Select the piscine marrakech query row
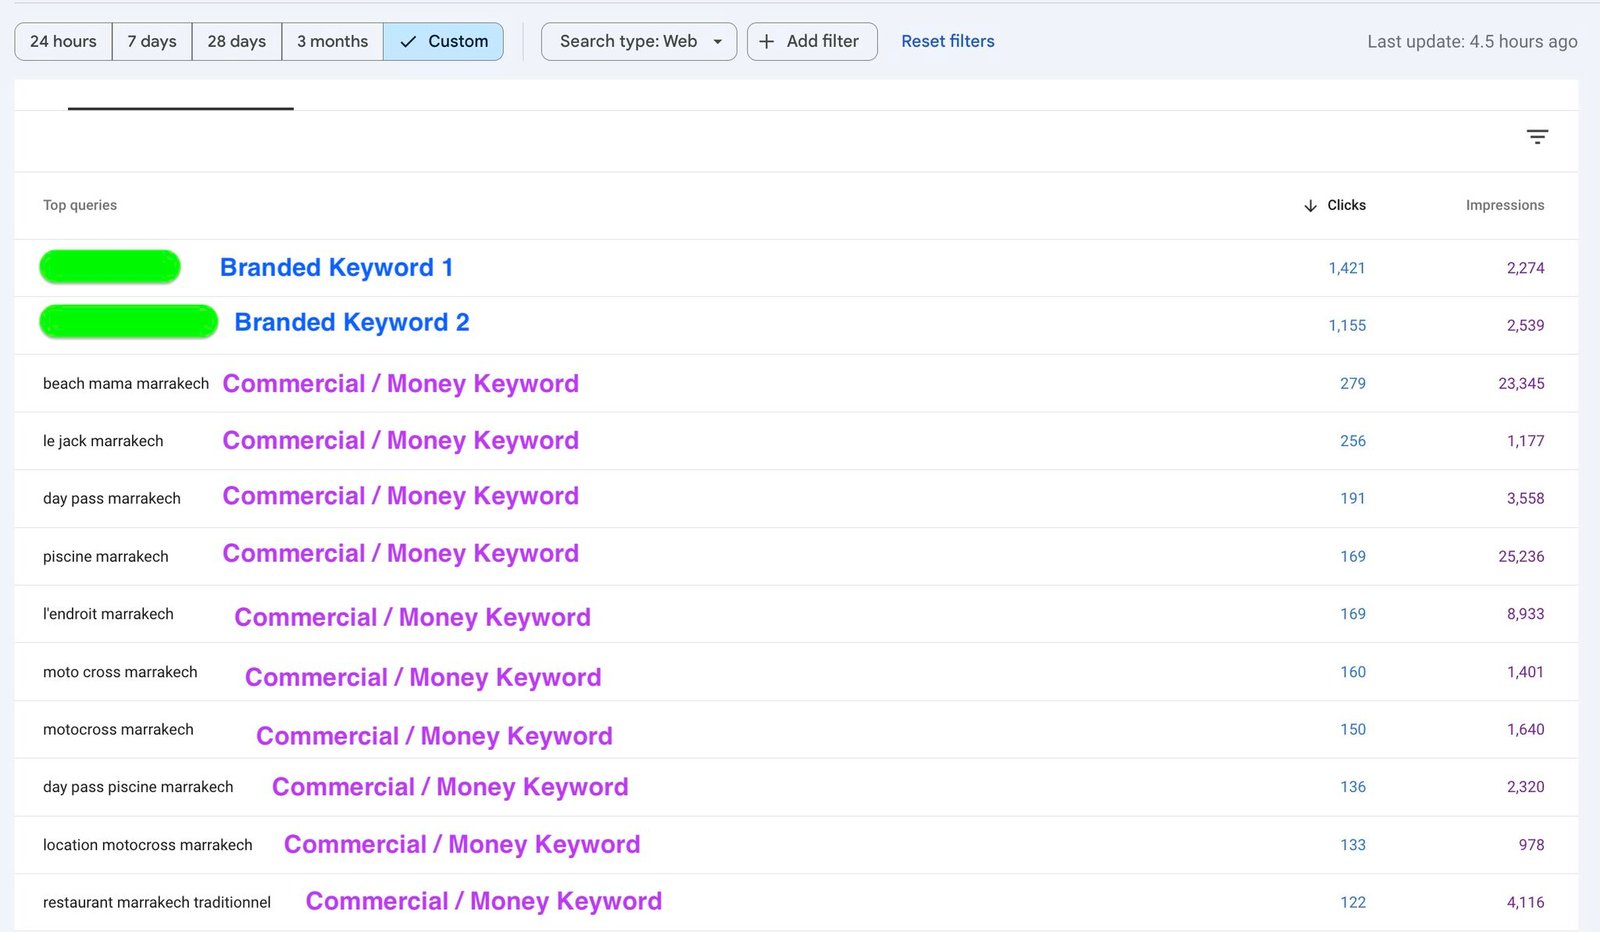Screen dimensions: 1600x932 106,556
